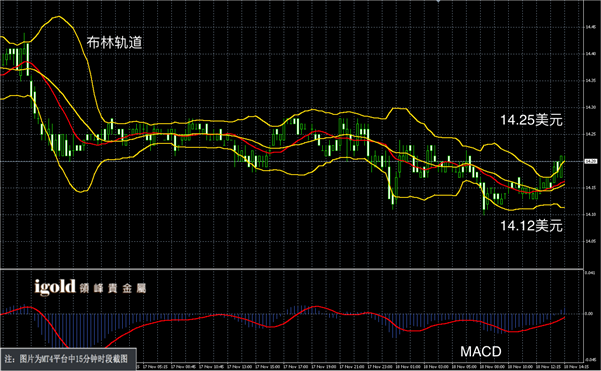Click the MACD indicator label
This screenshot has width=601, height=371.
(481, 351)
